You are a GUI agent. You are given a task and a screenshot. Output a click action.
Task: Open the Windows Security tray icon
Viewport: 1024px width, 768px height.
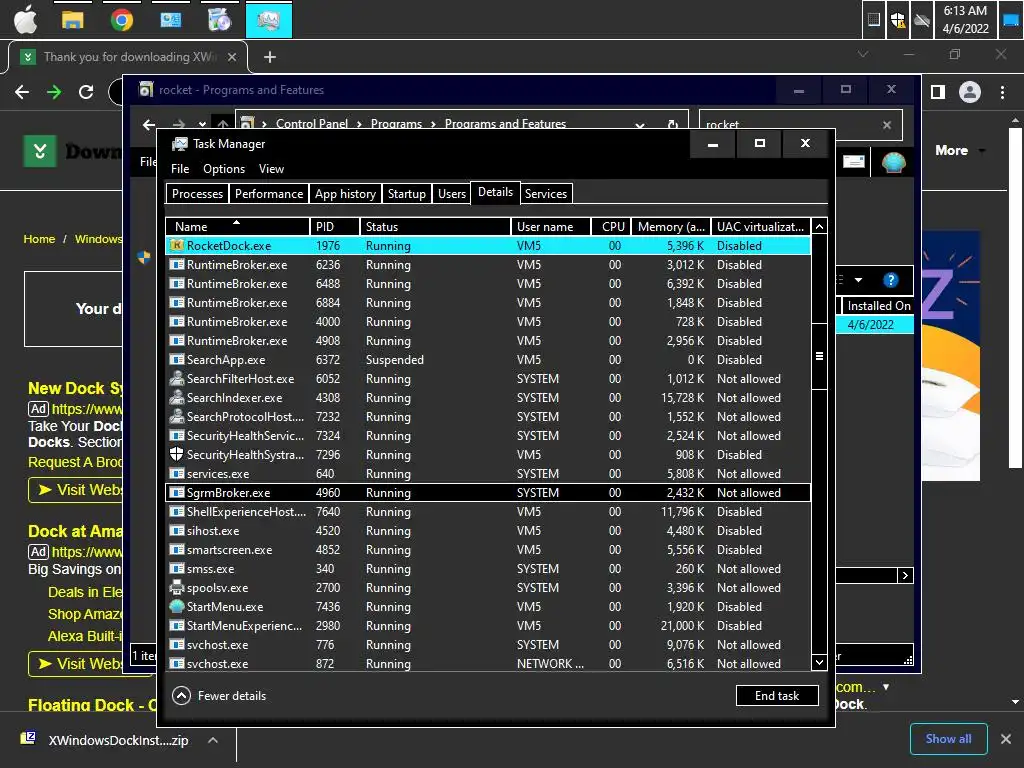pos(898,20)
